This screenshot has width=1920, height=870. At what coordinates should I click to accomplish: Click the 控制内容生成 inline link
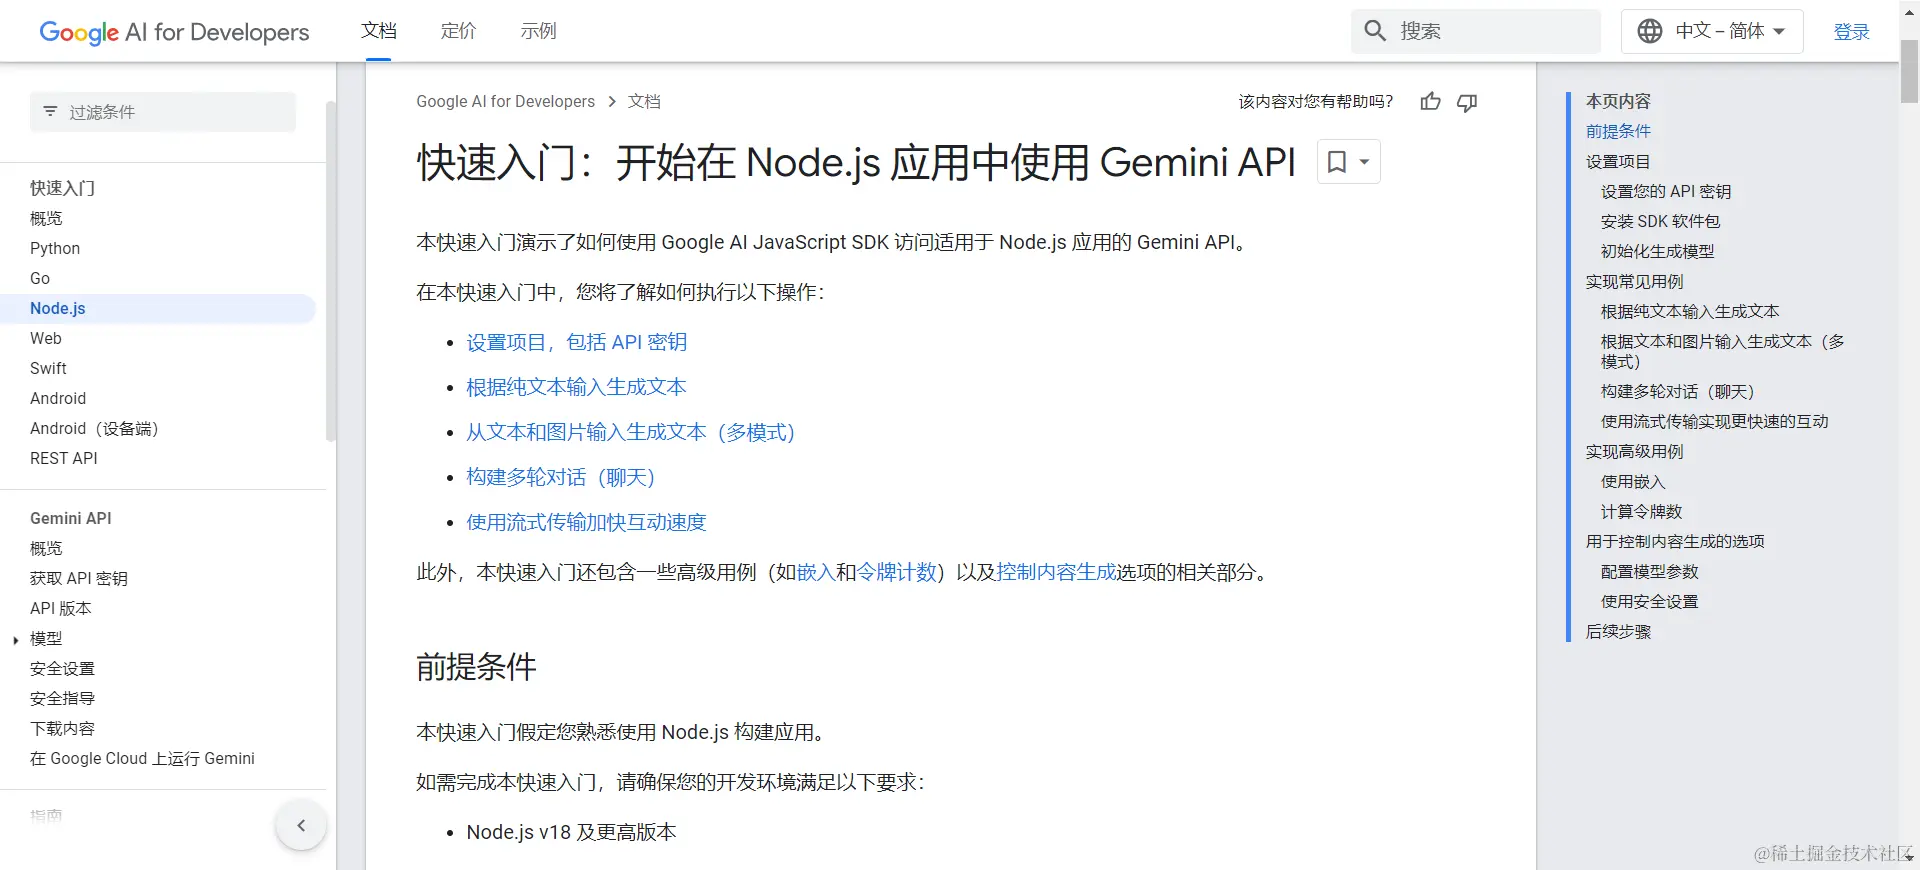(x=1055, y=572)
